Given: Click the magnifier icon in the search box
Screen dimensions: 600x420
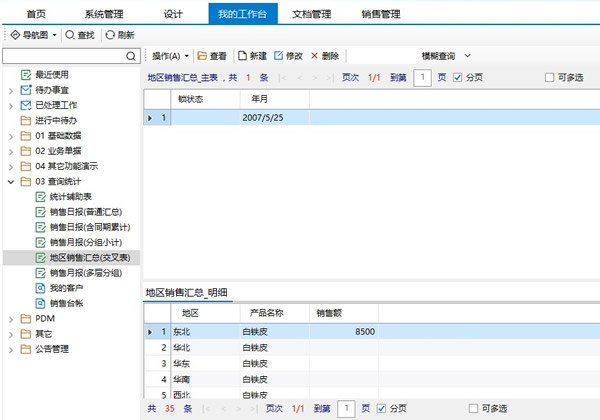Looking at the screenshot, I should coord(131,57).
